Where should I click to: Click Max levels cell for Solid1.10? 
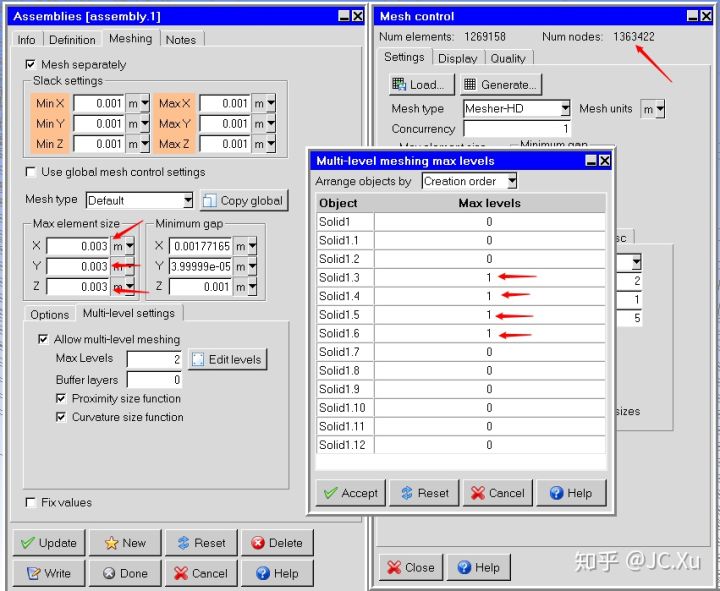(x=489, y=408)
